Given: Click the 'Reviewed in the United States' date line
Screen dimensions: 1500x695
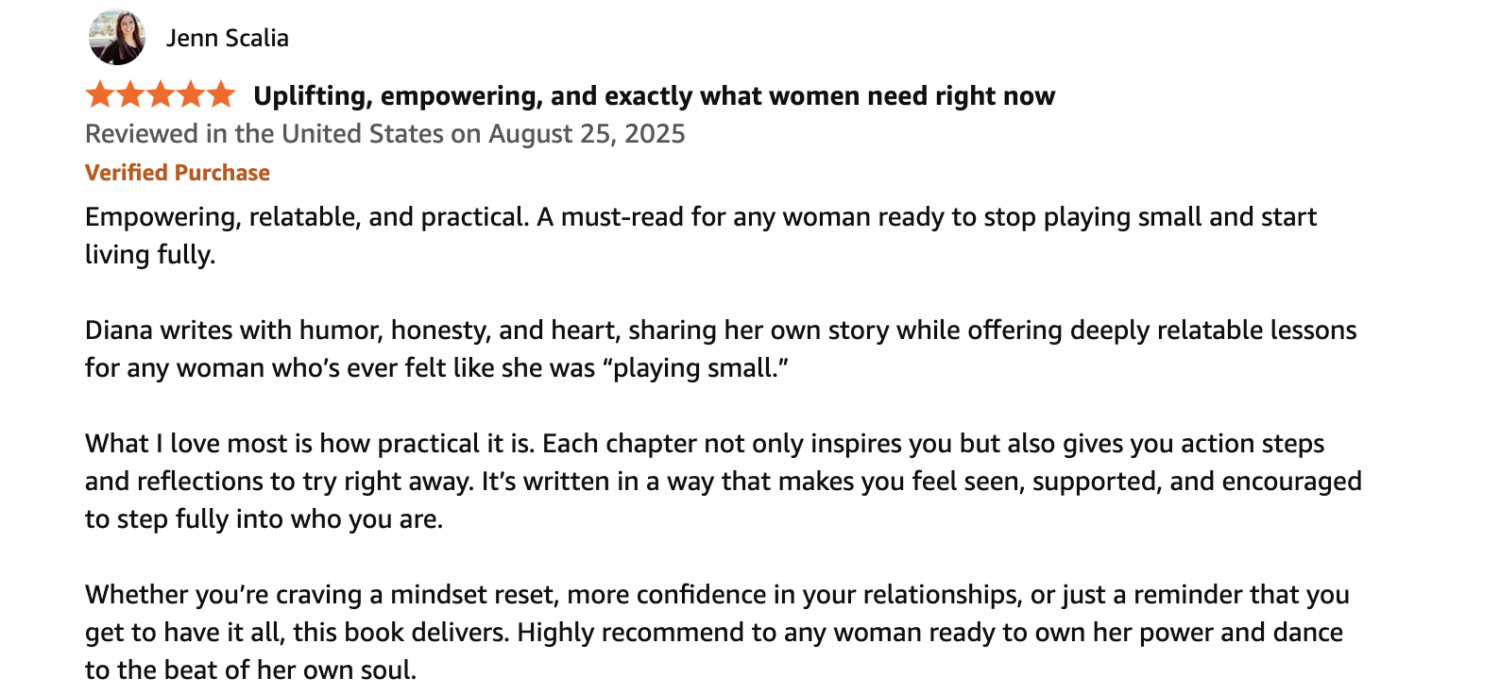Looking at the screenshot, I should [385, 134].
